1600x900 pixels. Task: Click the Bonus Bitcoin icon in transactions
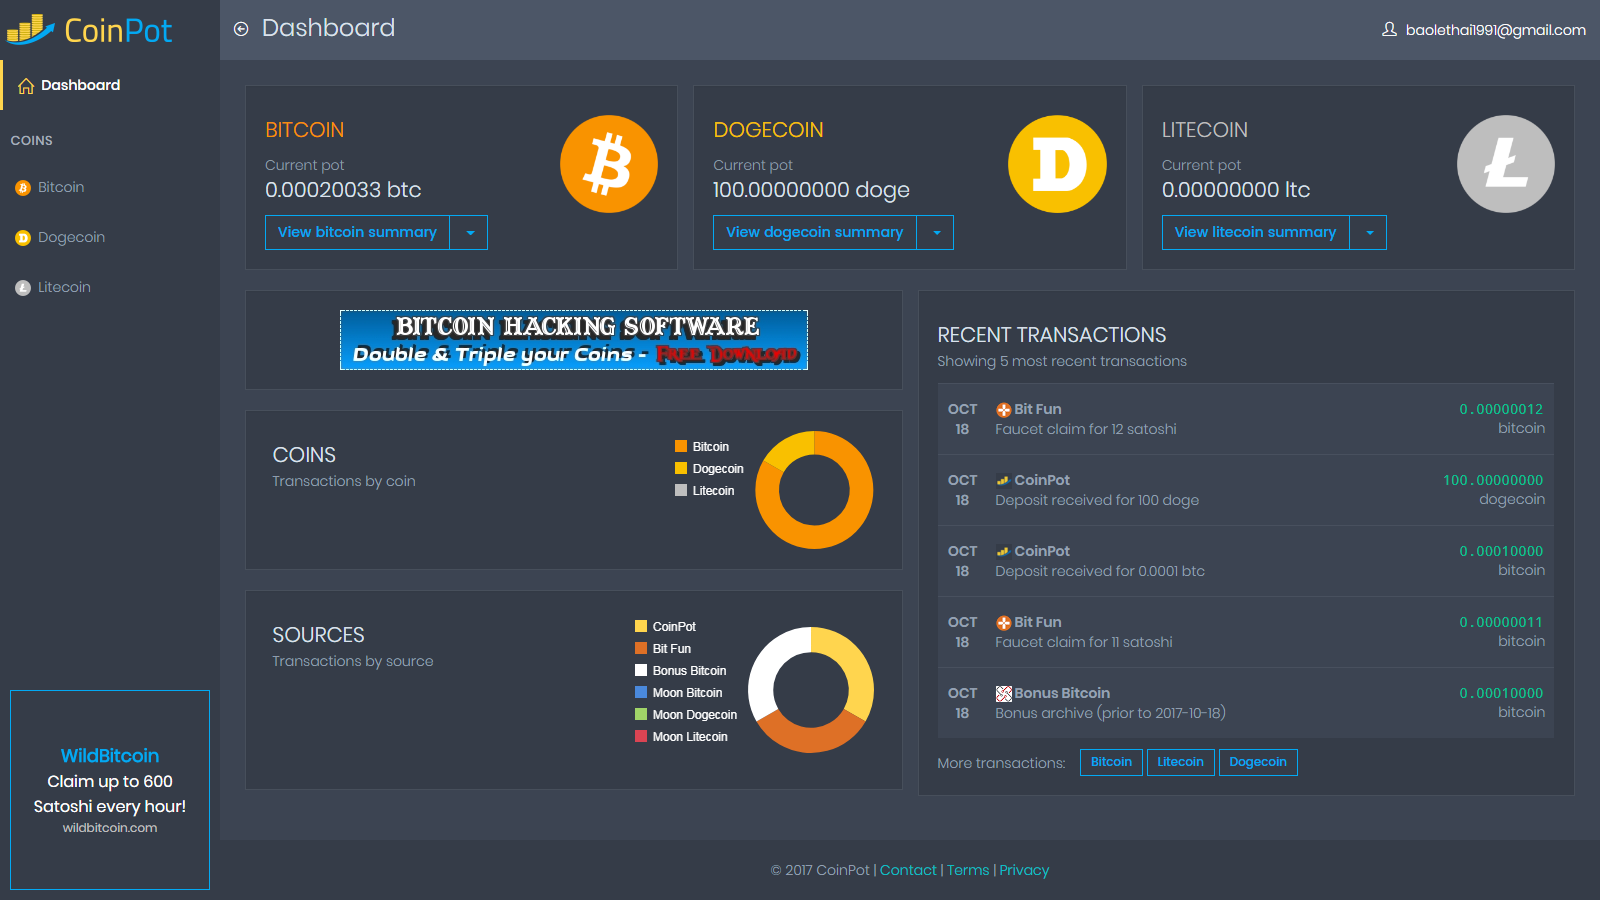coord(1004,694)
